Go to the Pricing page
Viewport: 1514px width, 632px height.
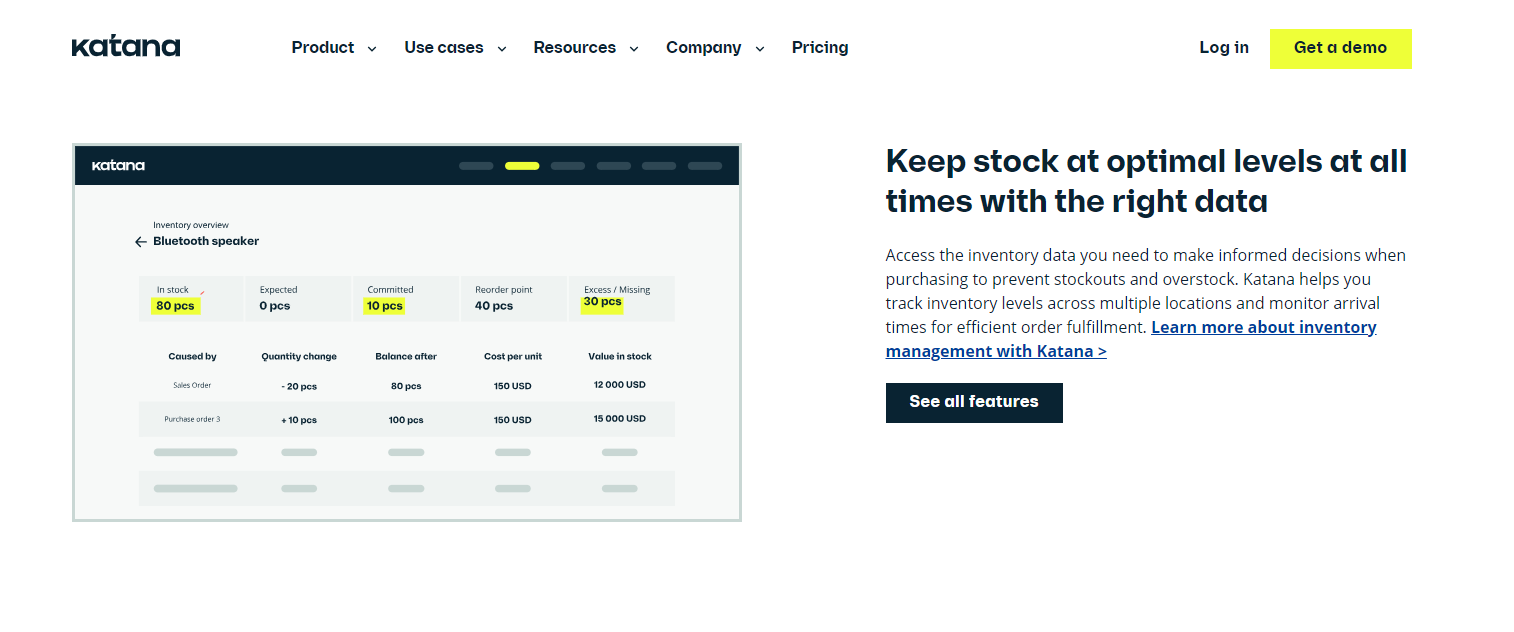819,48
